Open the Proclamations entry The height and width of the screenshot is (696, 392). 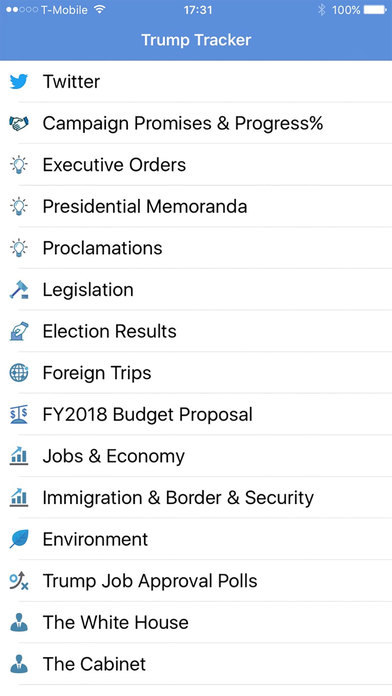tap(196, 248)
